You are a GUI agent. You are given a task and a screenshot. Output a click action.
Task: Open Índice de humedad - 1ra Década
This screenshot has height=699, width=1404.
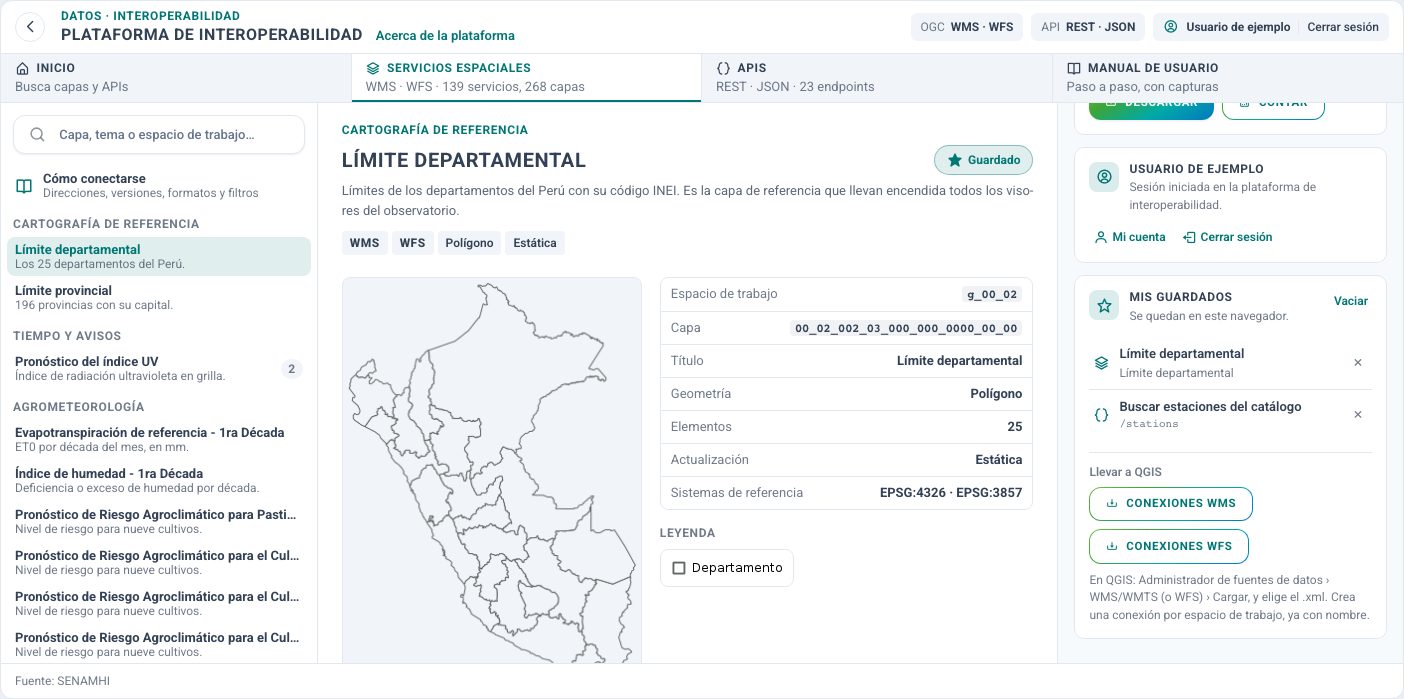click(159, 480)
